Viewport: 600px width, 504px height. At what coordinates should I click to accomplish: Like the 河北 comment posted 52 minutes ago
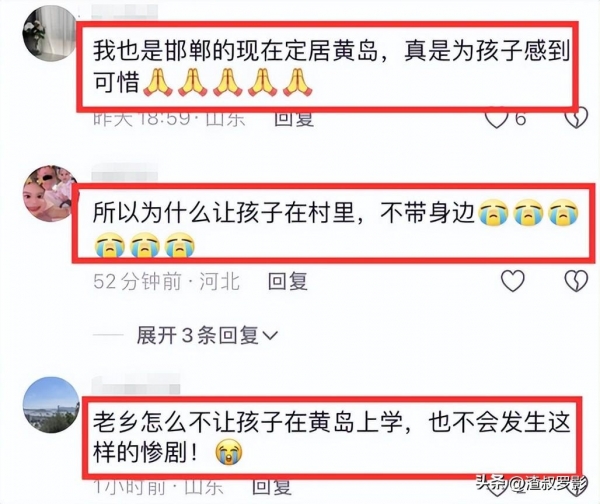click(x=513, y=281)
